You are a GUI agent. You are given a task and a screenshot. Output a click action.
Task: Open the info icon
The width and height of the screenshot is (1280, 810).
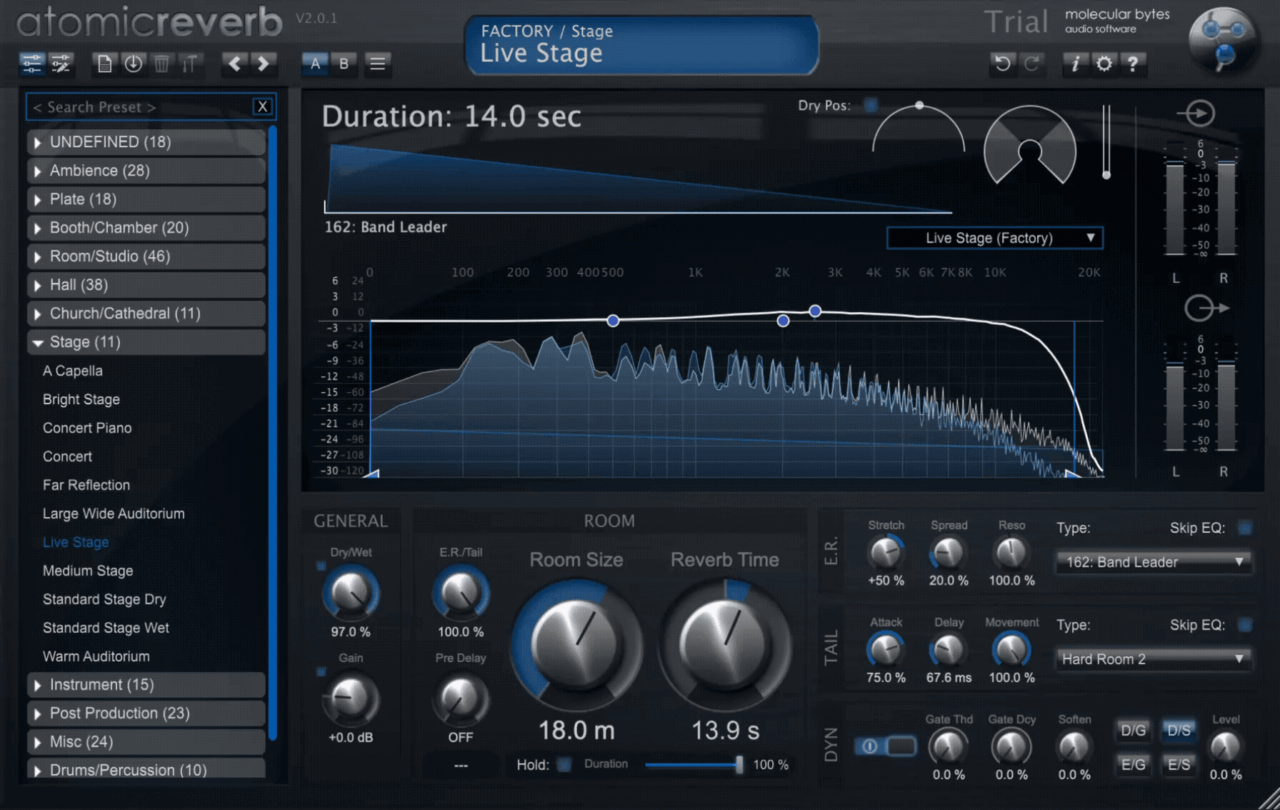(x=1075, y=64)
